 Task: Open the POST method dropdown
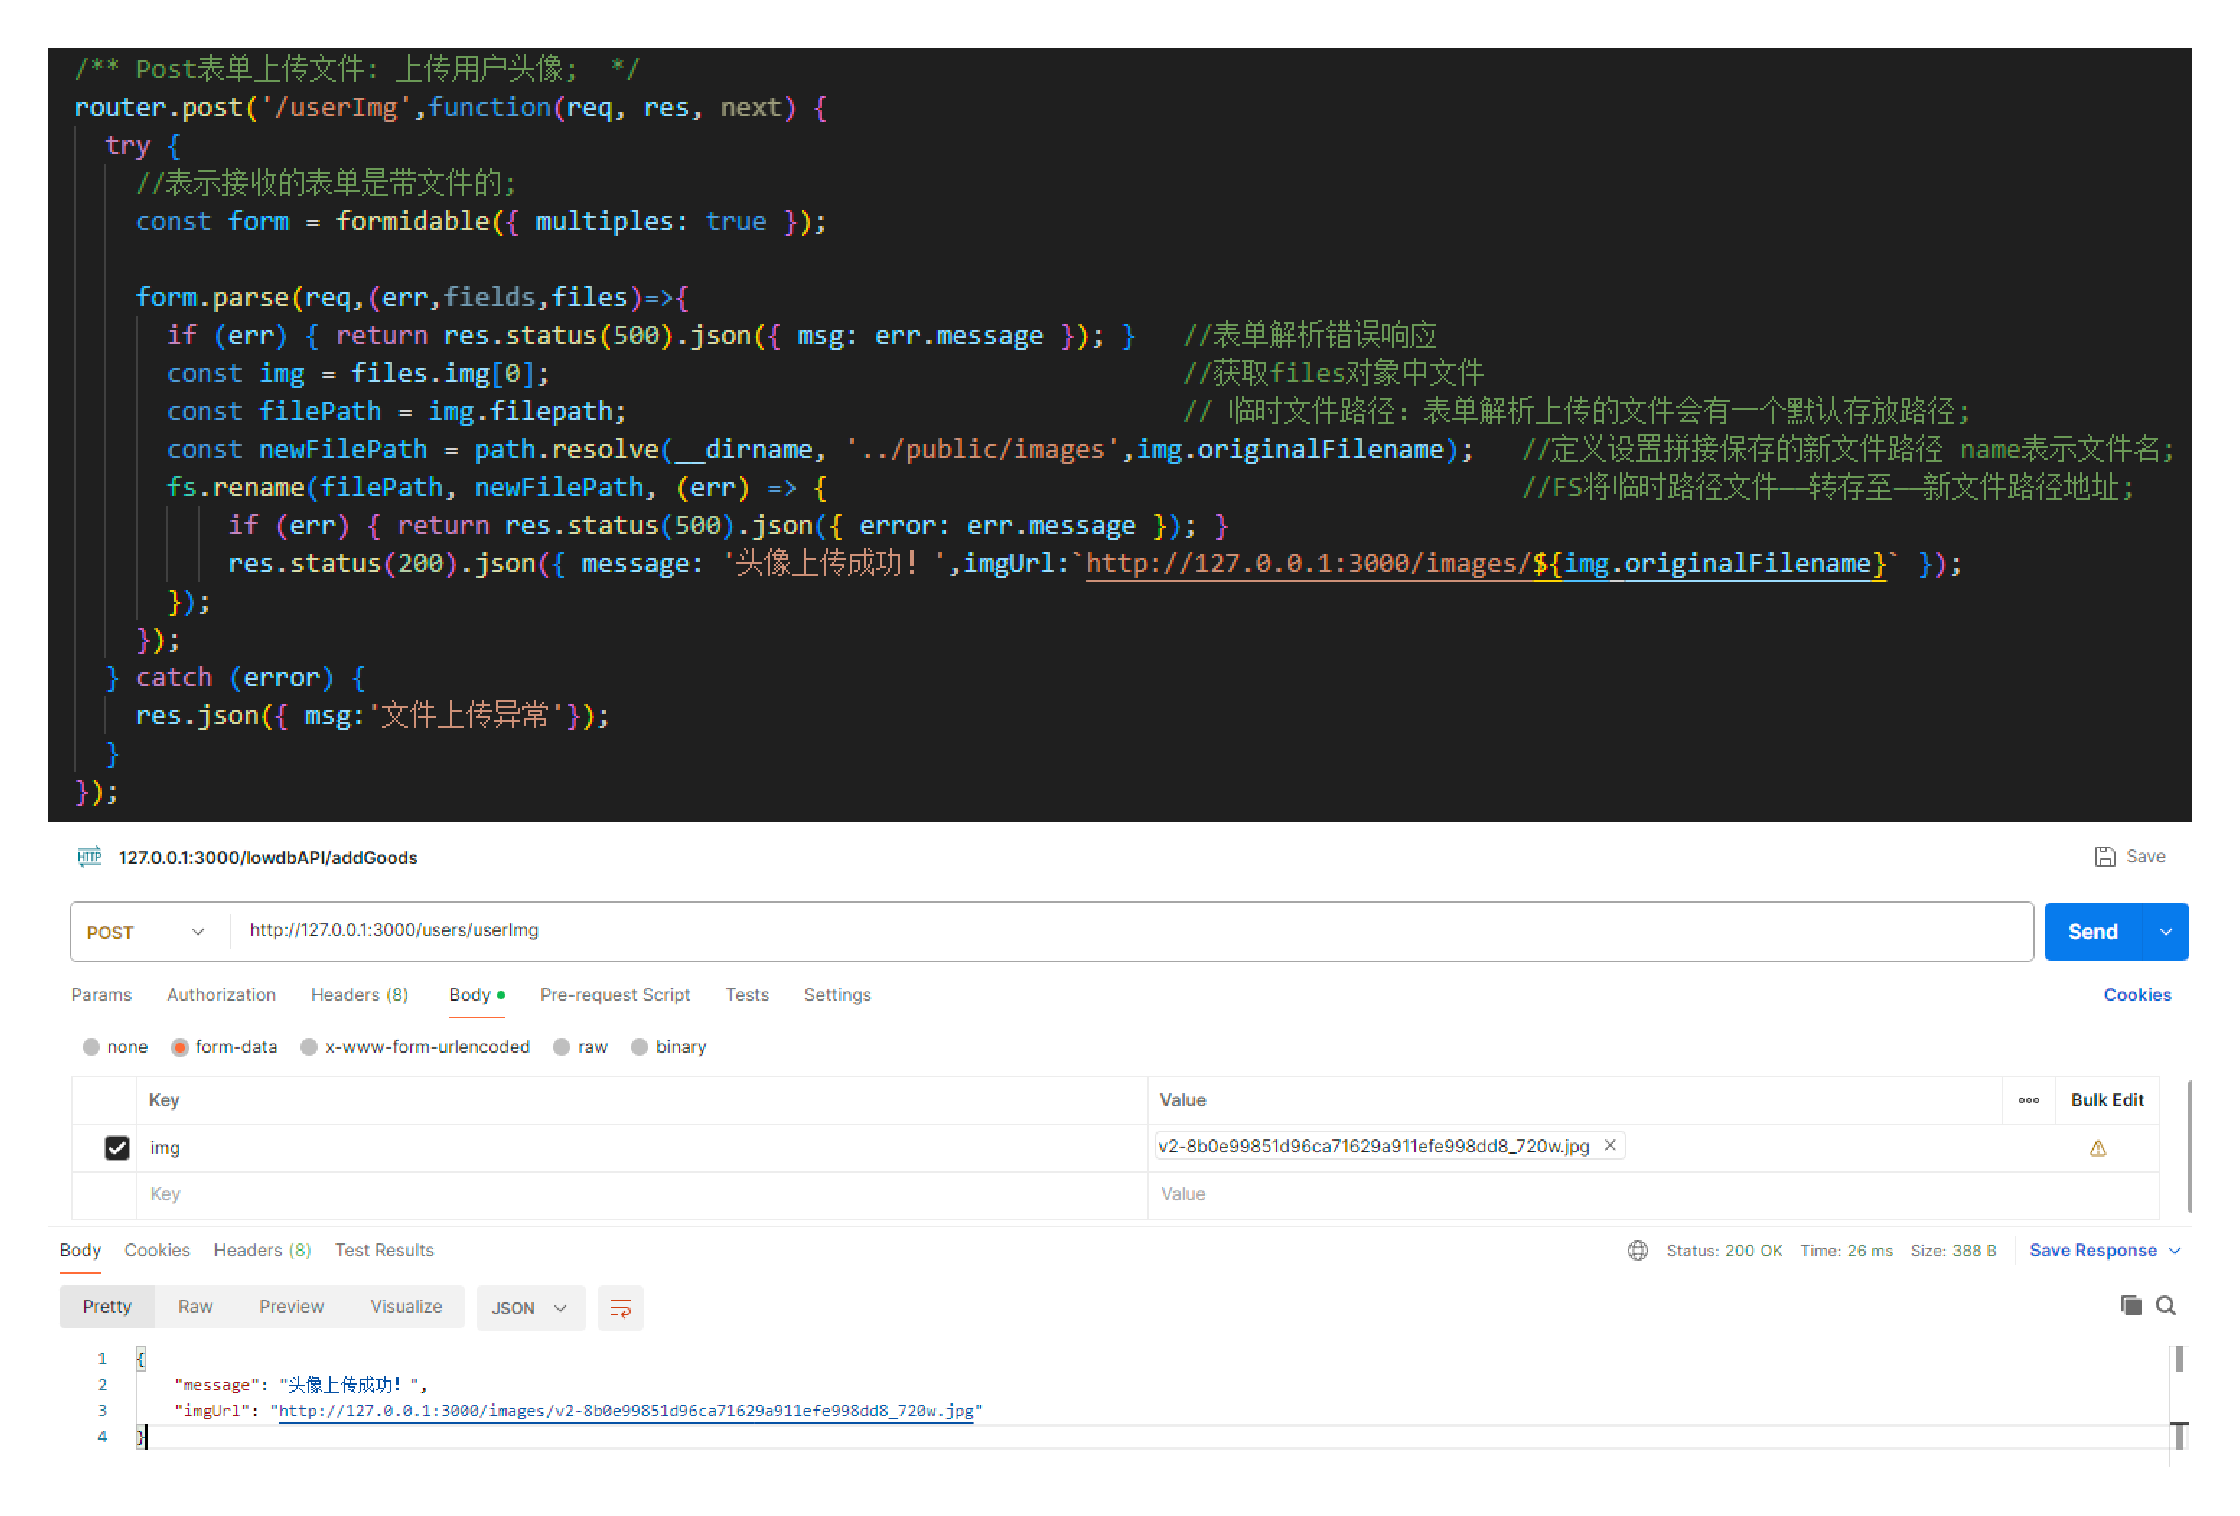point(146,932)
